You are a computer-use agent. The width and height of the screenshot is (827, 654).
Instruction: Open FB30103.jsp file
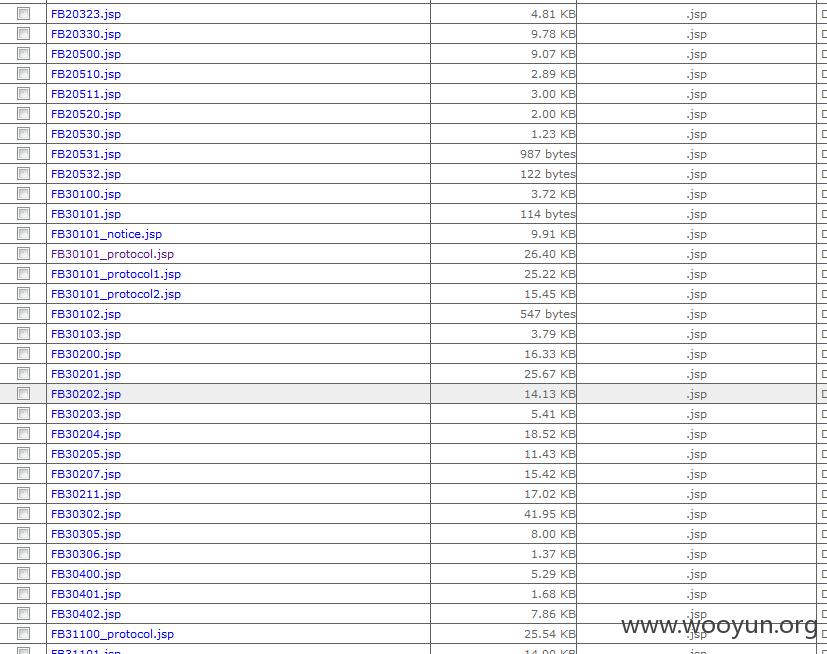(x=86, y=334)
